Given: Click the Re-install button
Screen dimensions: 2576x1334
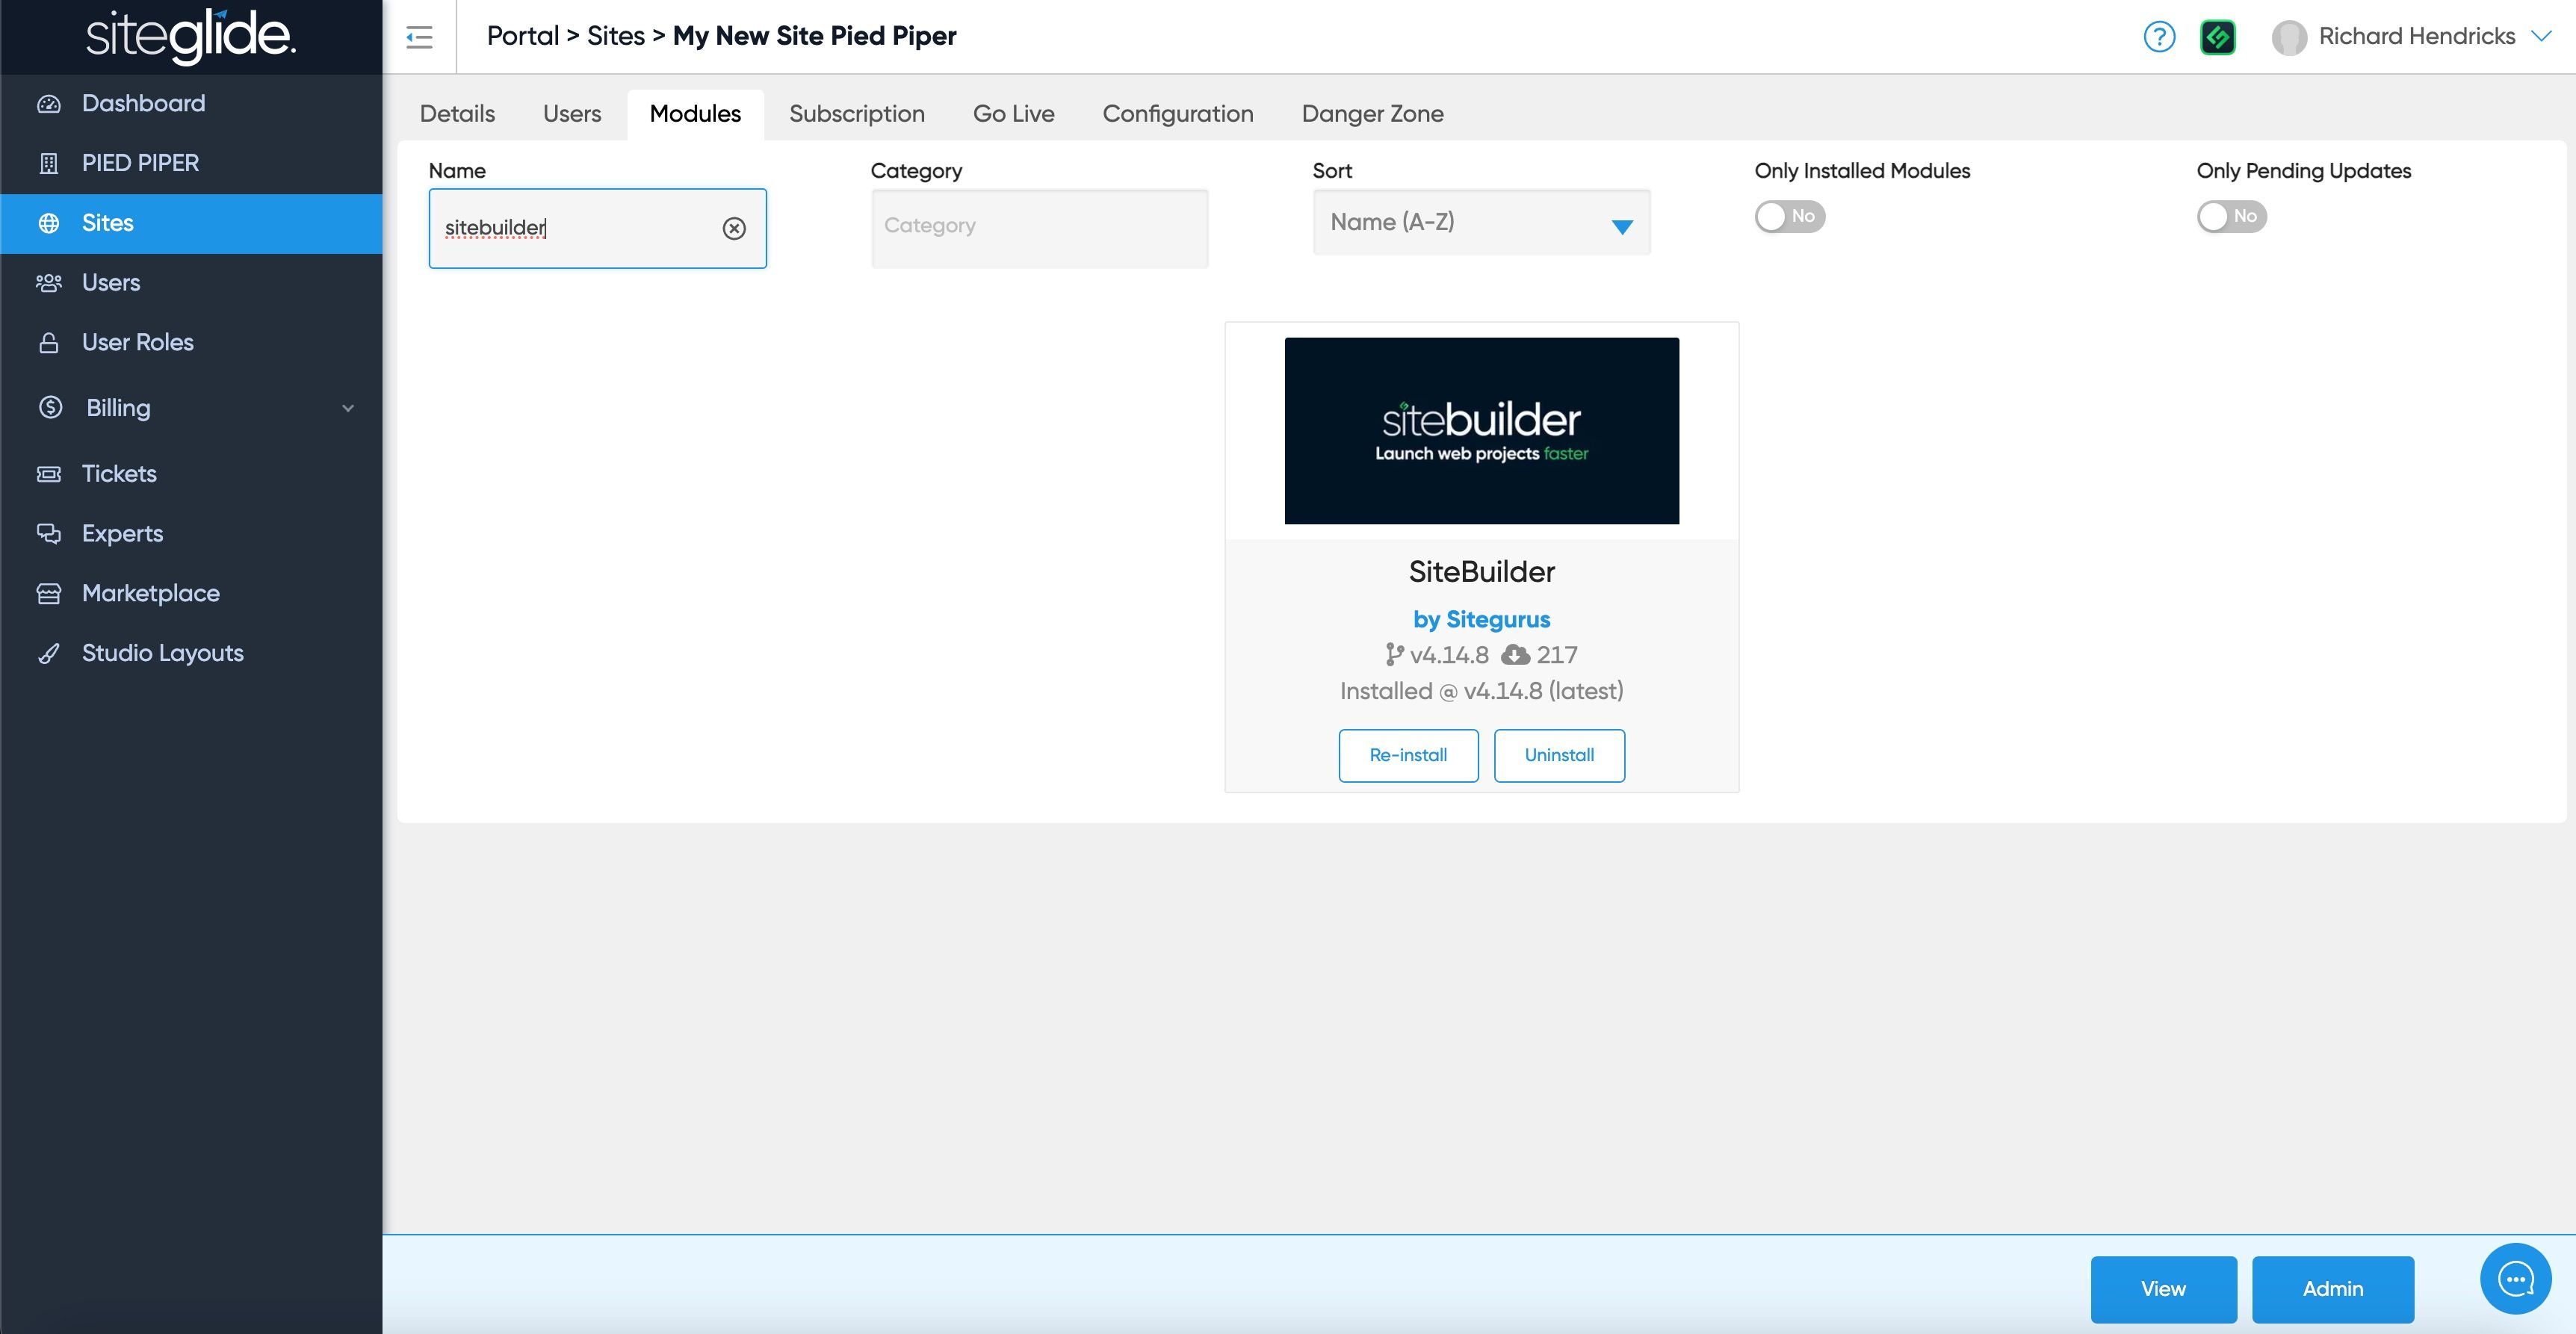Looking at the screenshot, I should tap(1408, 756).
